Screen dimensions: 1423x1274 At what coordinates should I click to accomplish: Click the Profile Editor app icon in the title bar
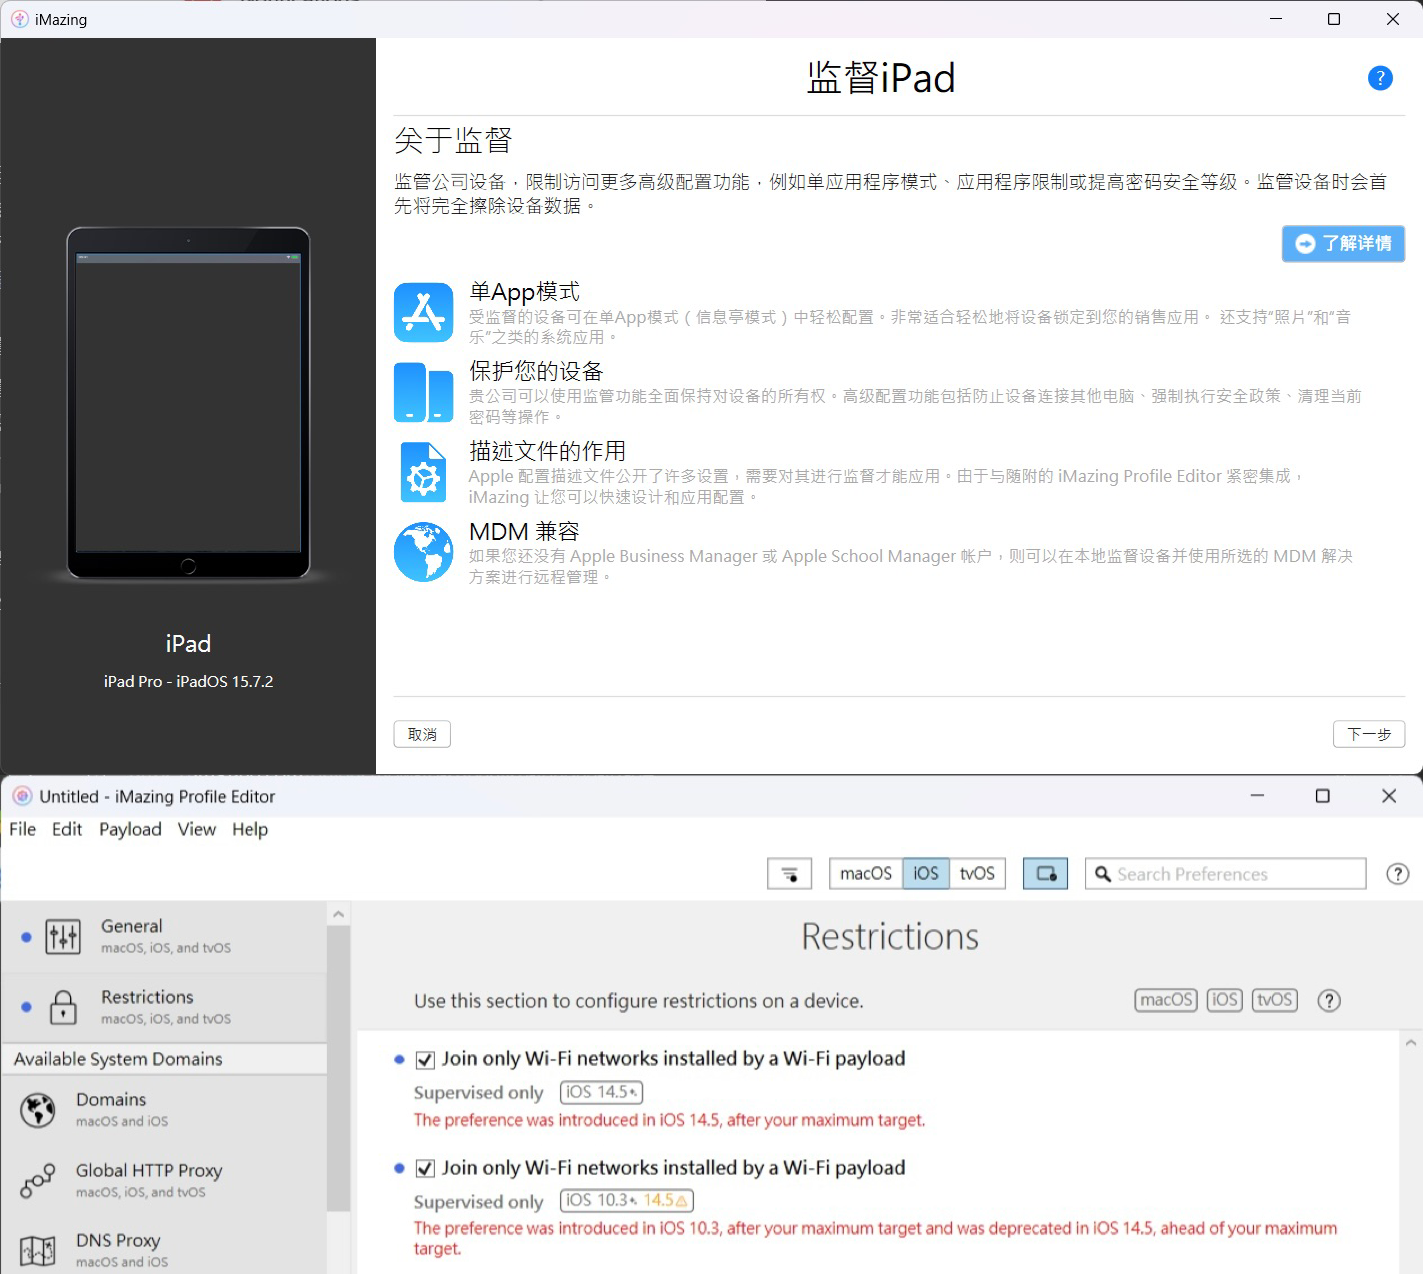click(22, 796)
